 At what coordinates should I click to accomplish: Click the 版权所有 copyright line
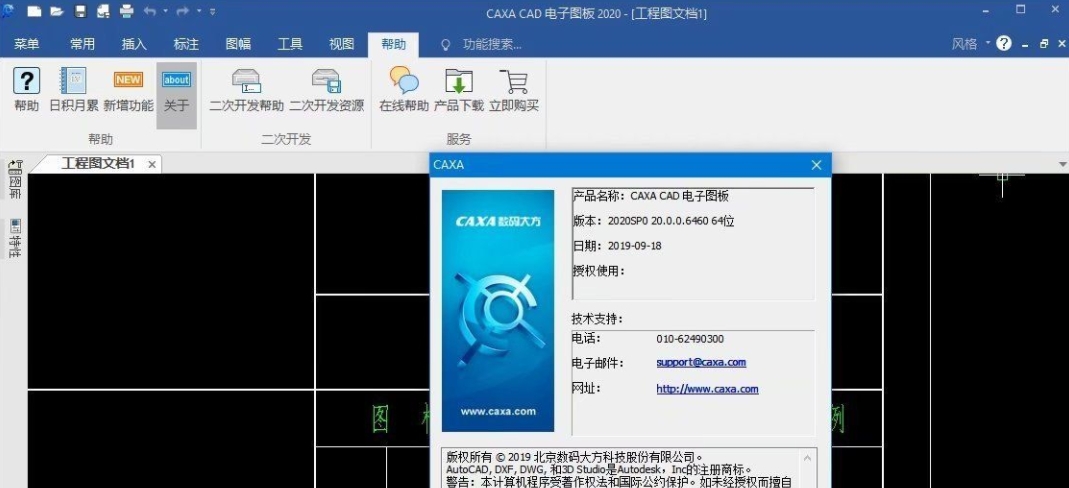[x=576, y=457]
